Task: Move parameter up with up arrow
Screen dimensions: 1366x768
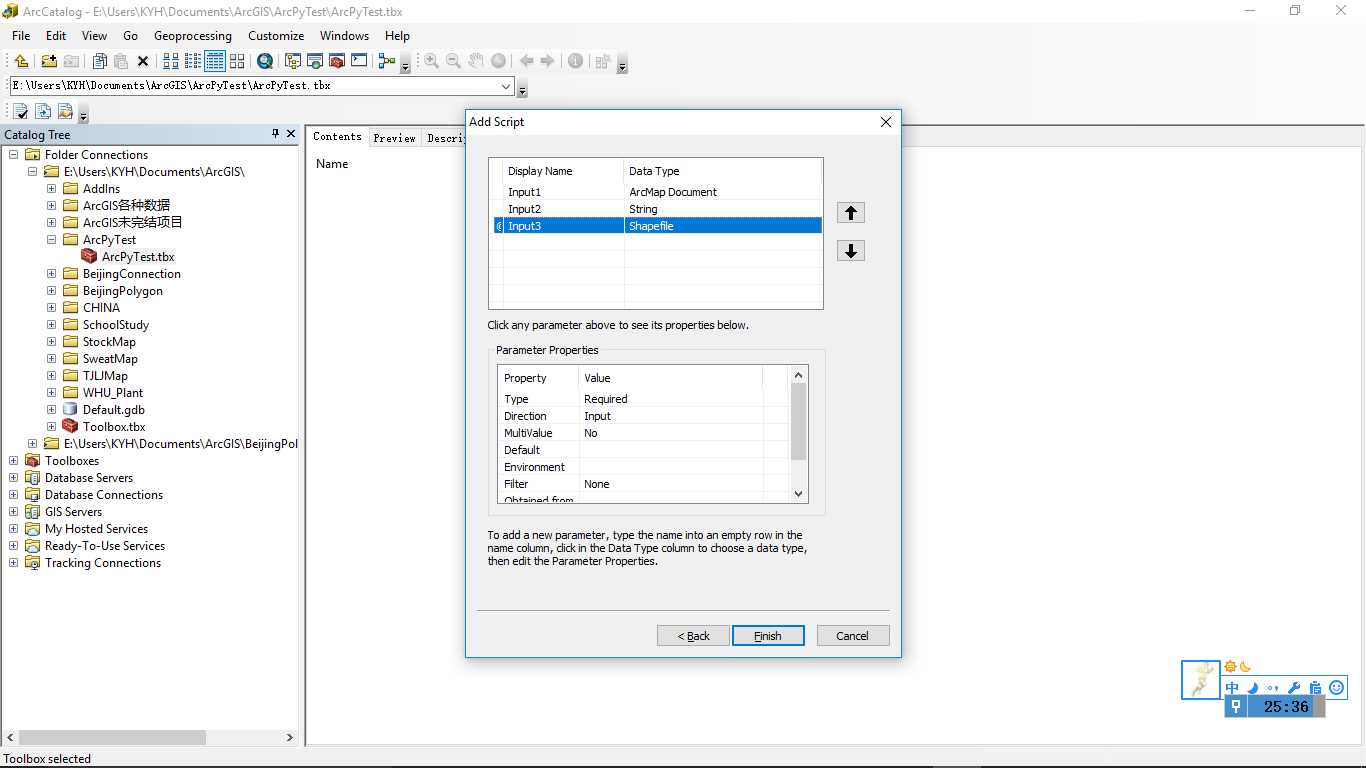Action: (x=851, y=213)
